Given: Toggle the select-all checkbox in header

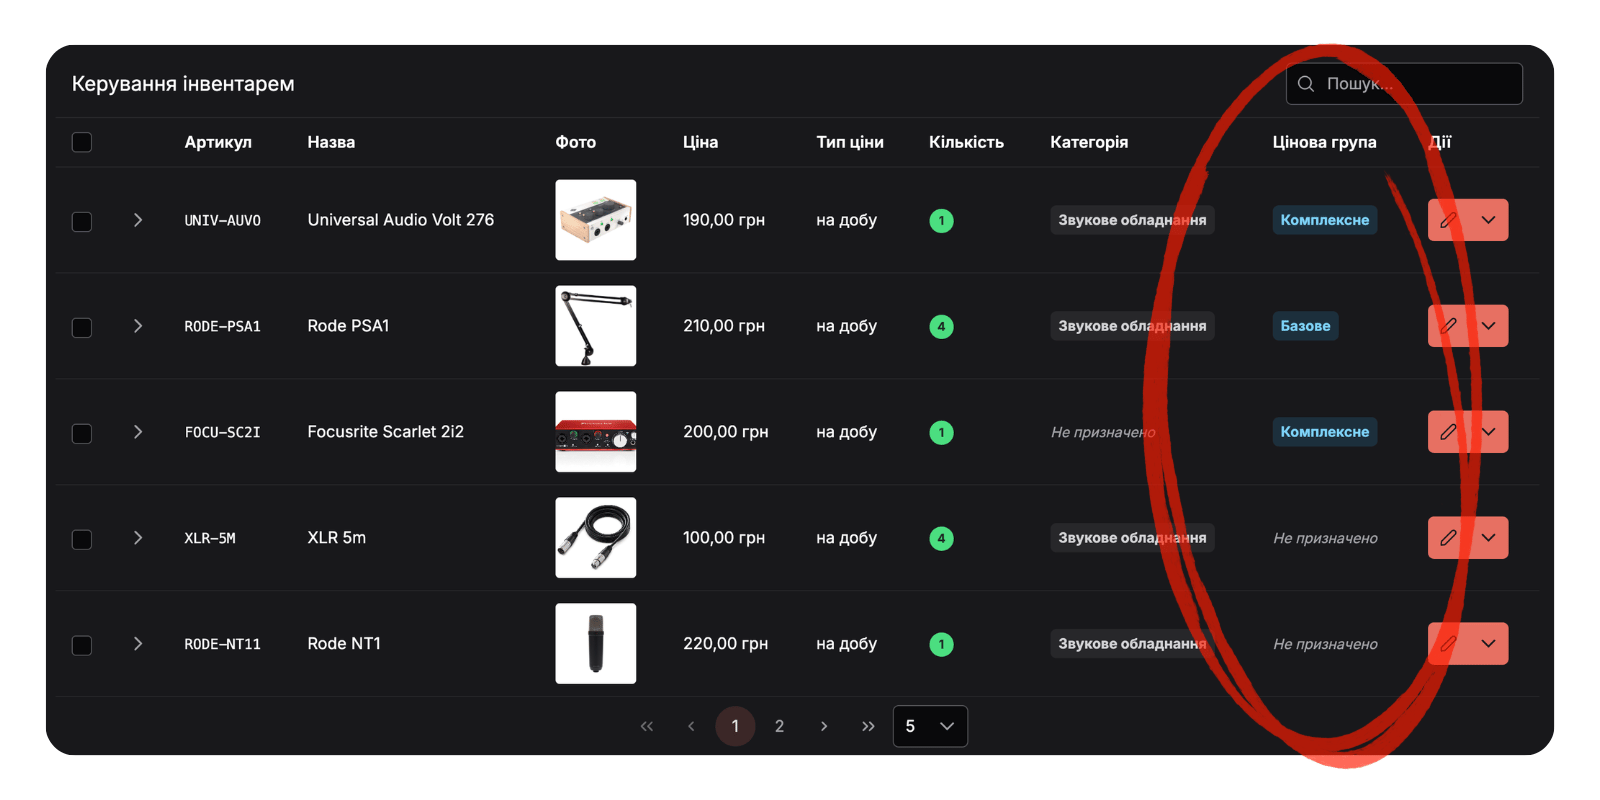Looking at the screenshot, I should (82, 142).
